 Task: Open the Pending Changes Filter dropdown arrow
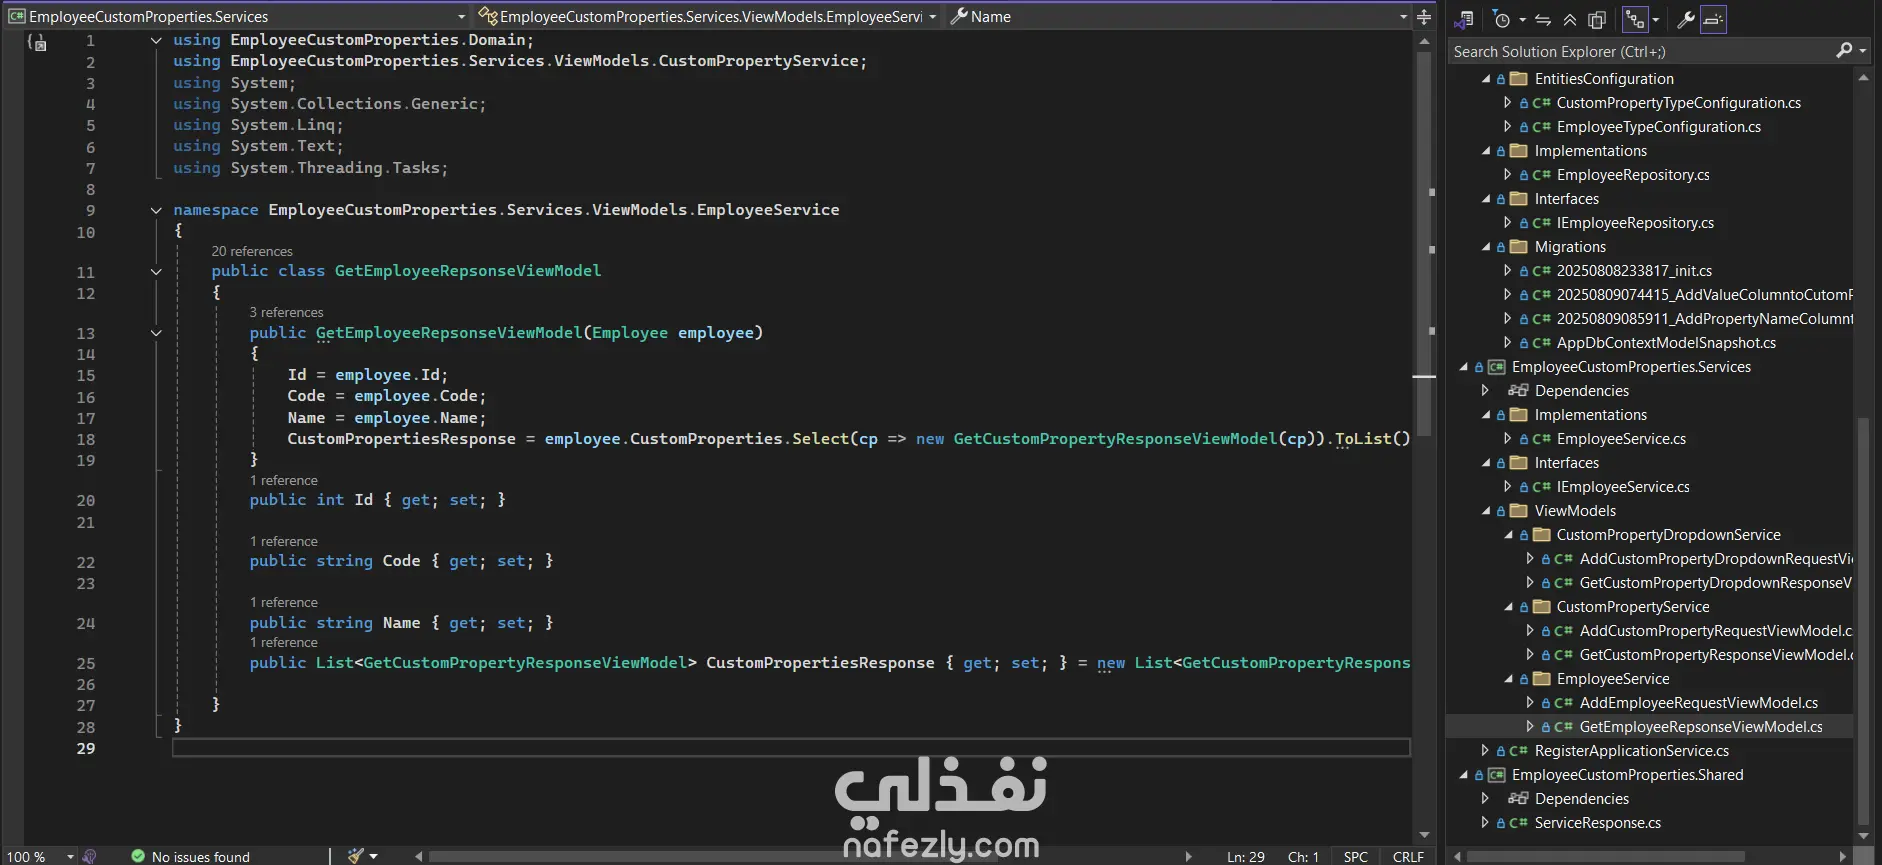[1522, 19]
